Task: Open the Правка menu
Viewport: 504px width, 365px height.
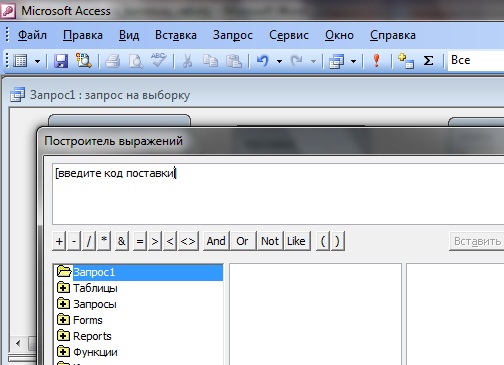Action: click(x=83, y=35)
